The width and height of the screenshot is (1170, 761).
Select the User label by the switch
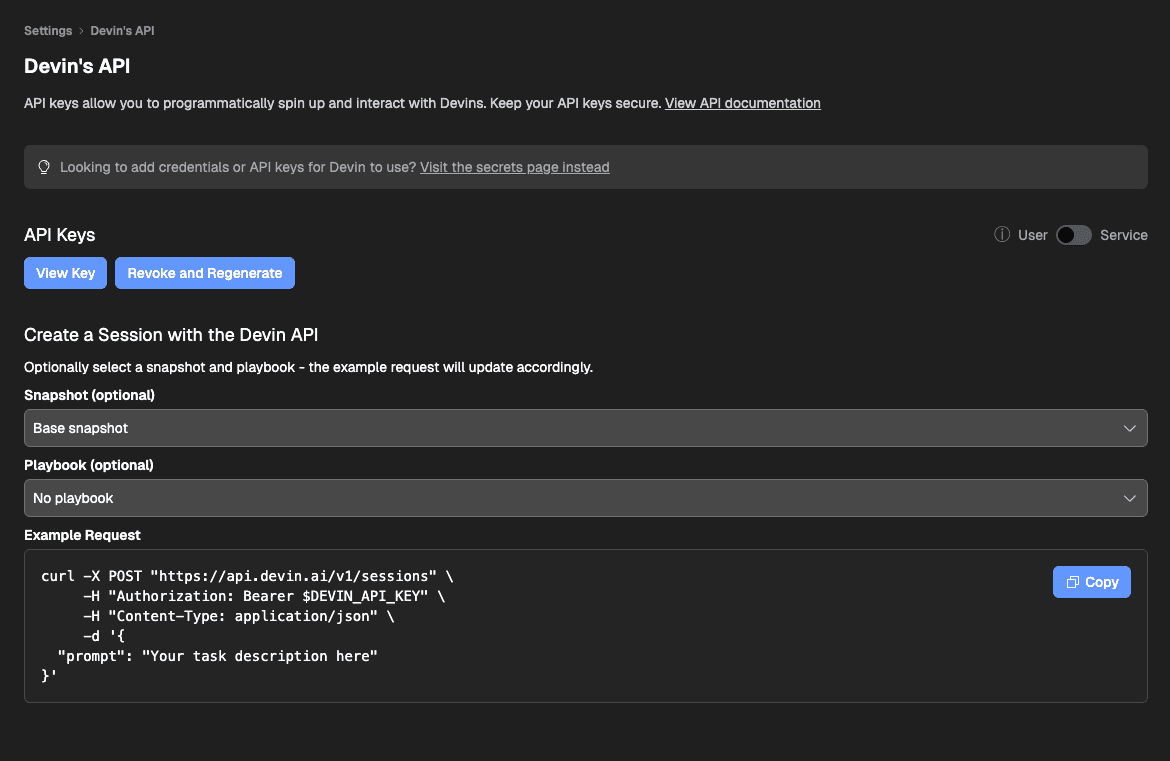tap(1032, 235)
